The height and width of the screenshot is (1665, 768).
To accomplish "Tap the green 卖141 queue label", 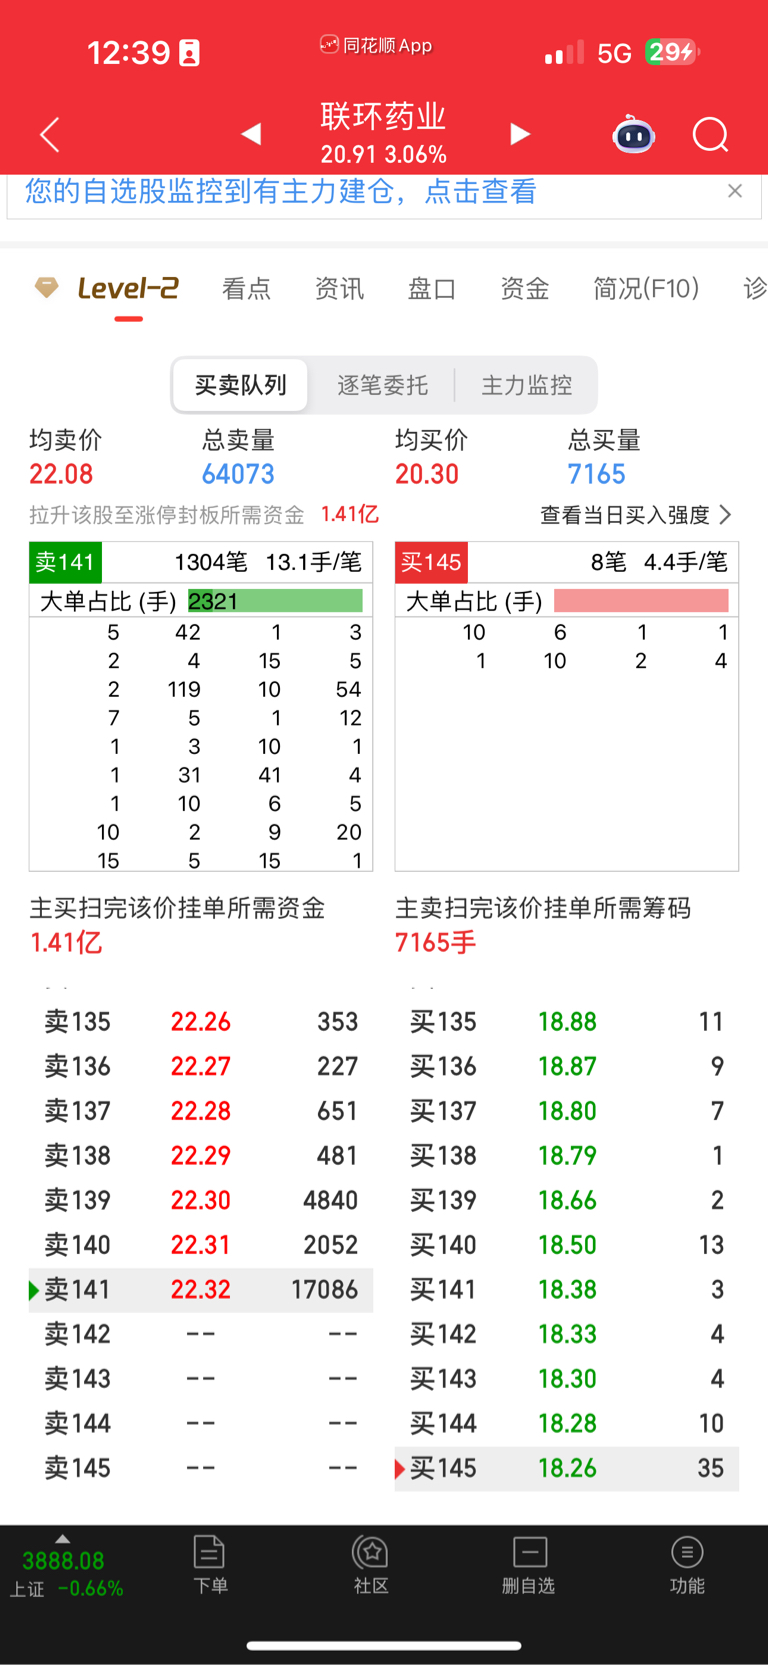I will pos(65,562).
